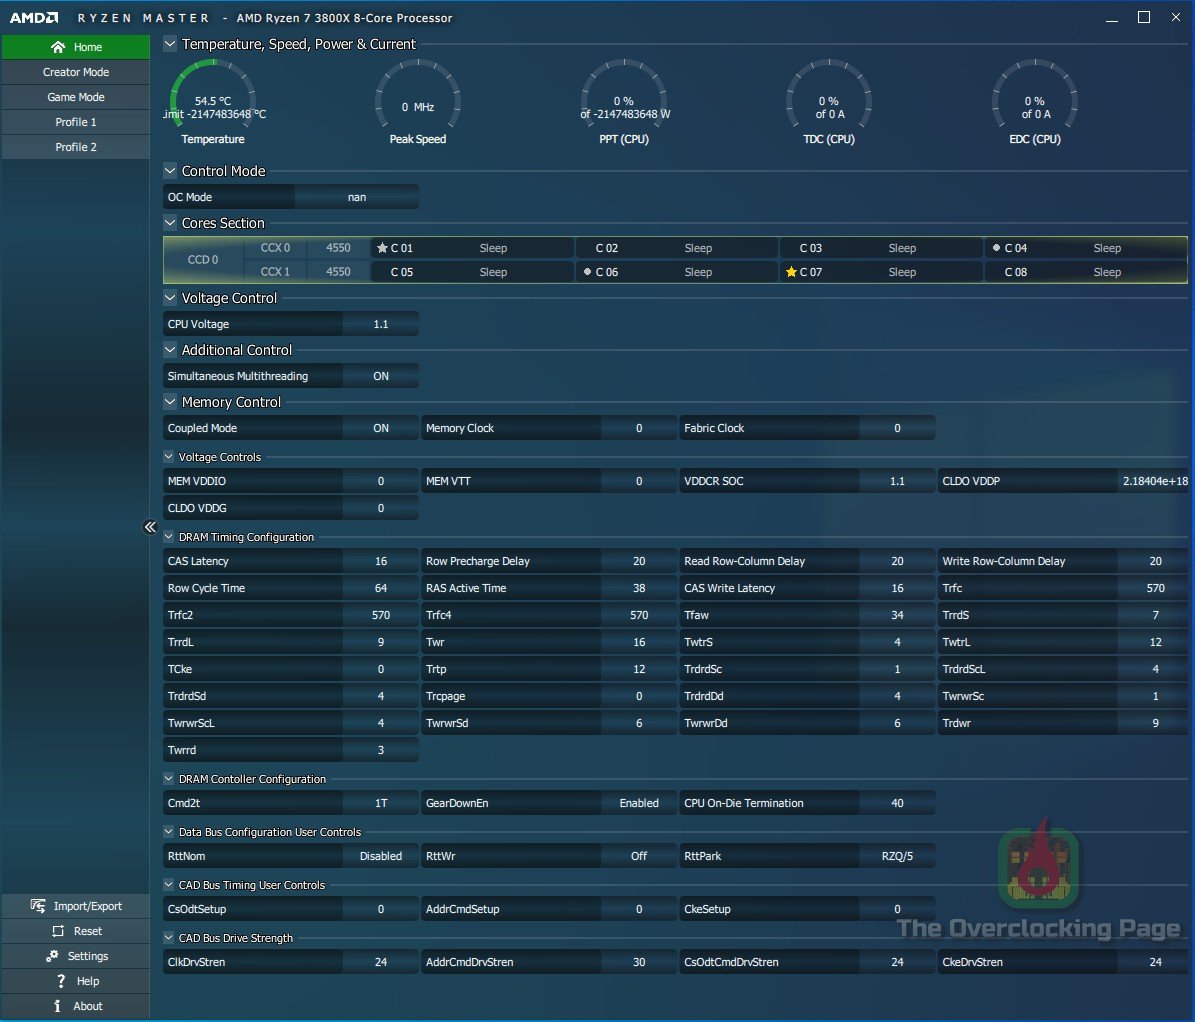Collapse sidebar with double chevron icon

coord(150,527)
